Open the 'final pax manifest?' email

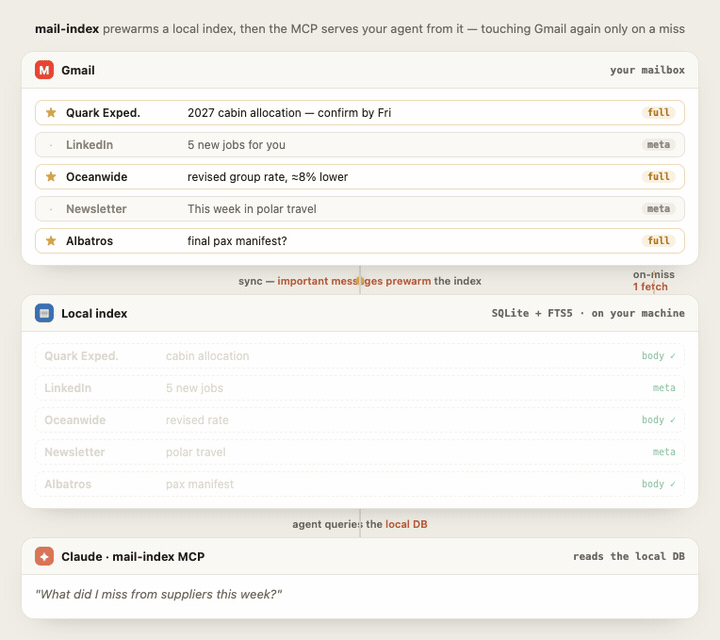pyautogui.click(x=237, y=241)
